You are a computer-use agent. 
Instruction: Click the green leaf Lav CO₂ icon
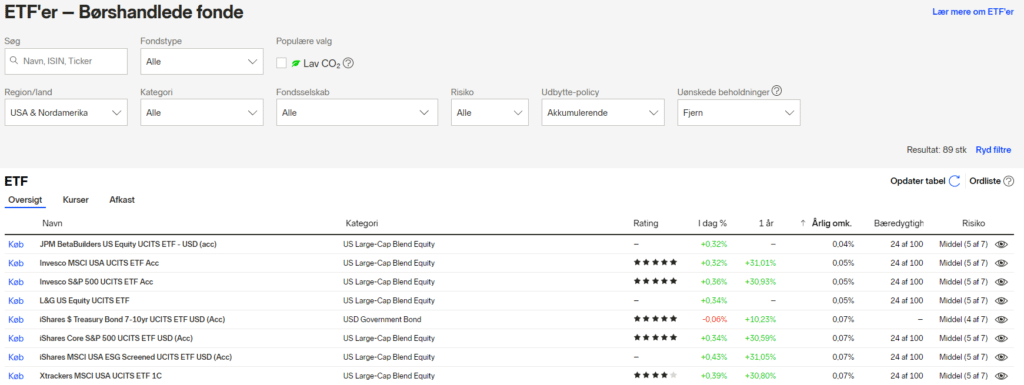click(x=296, y=63)
